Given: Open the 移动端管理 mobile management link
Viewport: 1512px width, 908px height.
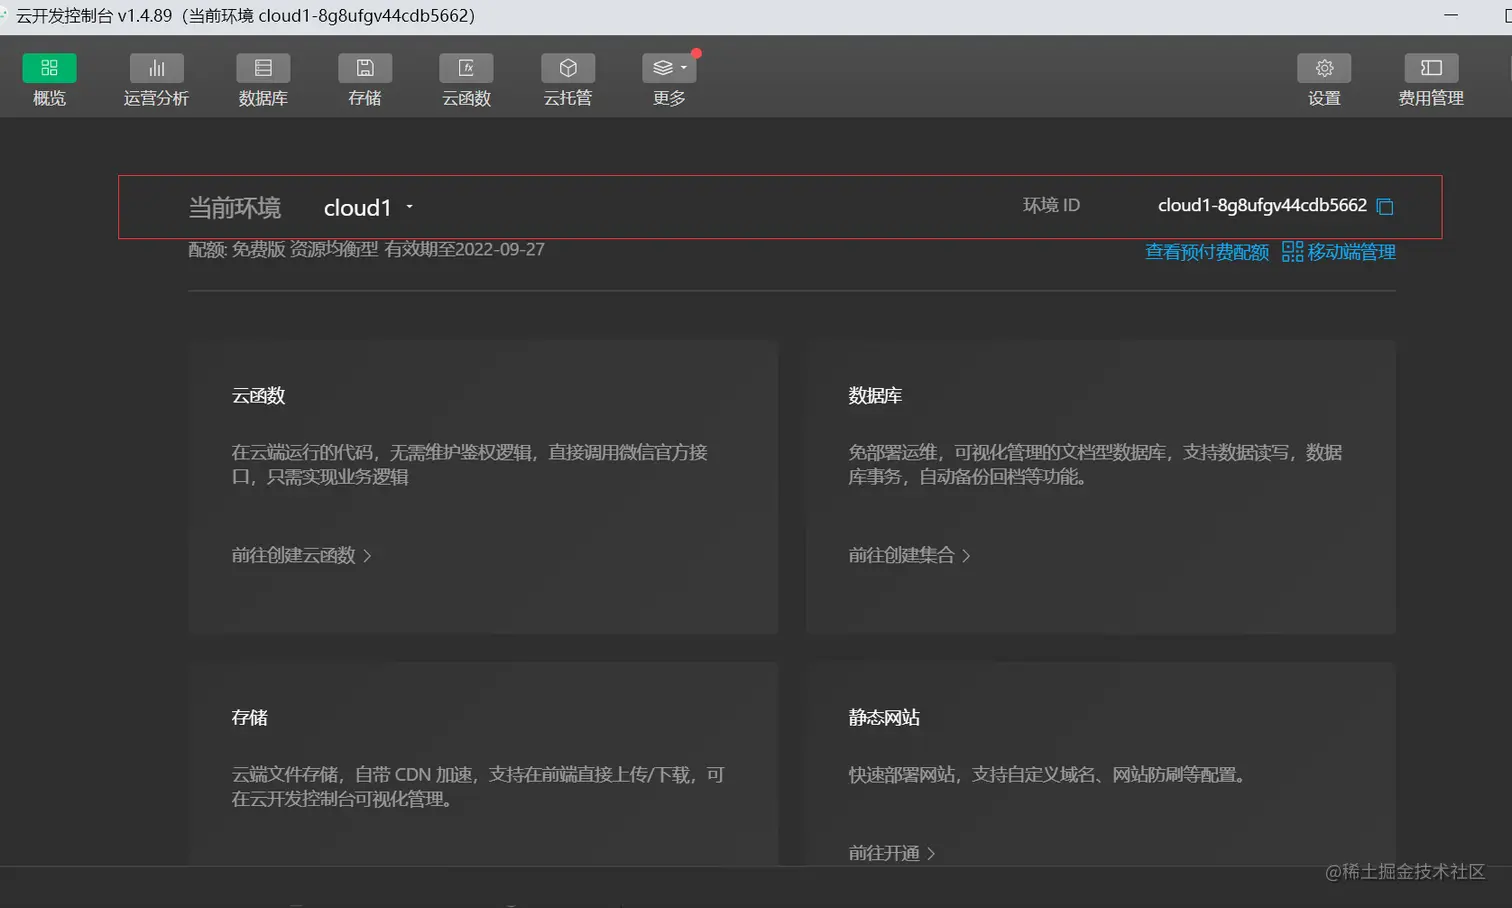Looking at the screenshot, I should (x=1350, y=251).
